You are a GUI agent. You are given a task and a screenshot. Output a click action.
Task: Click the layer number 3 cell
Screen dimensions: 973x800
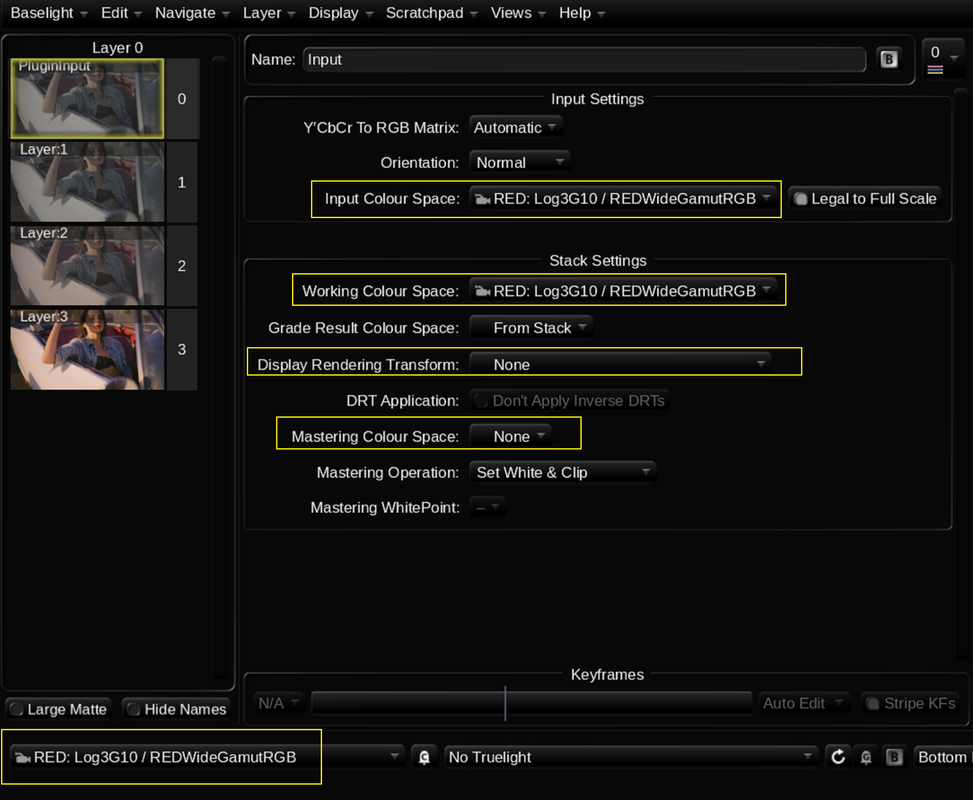(182, 349)
